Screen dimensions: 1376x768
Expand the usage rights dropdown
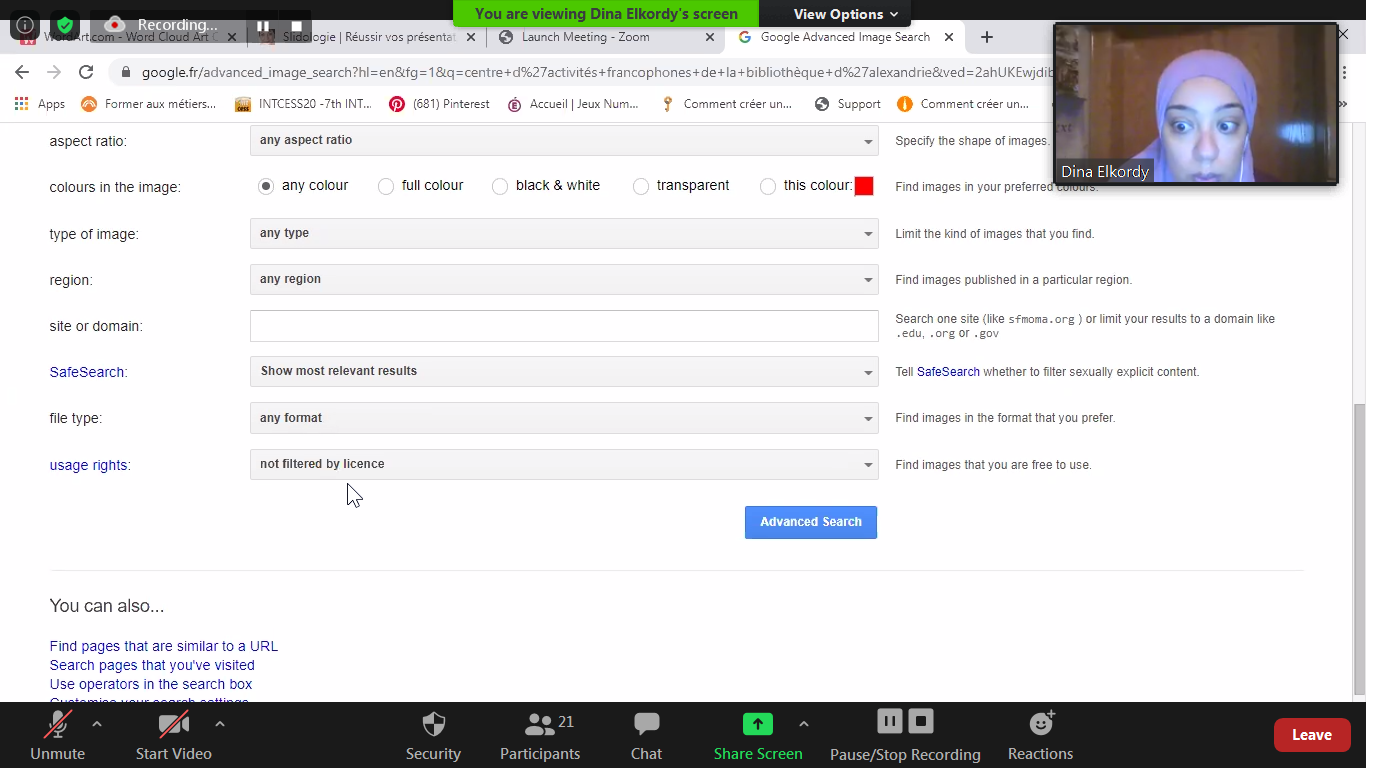[563, 464]
